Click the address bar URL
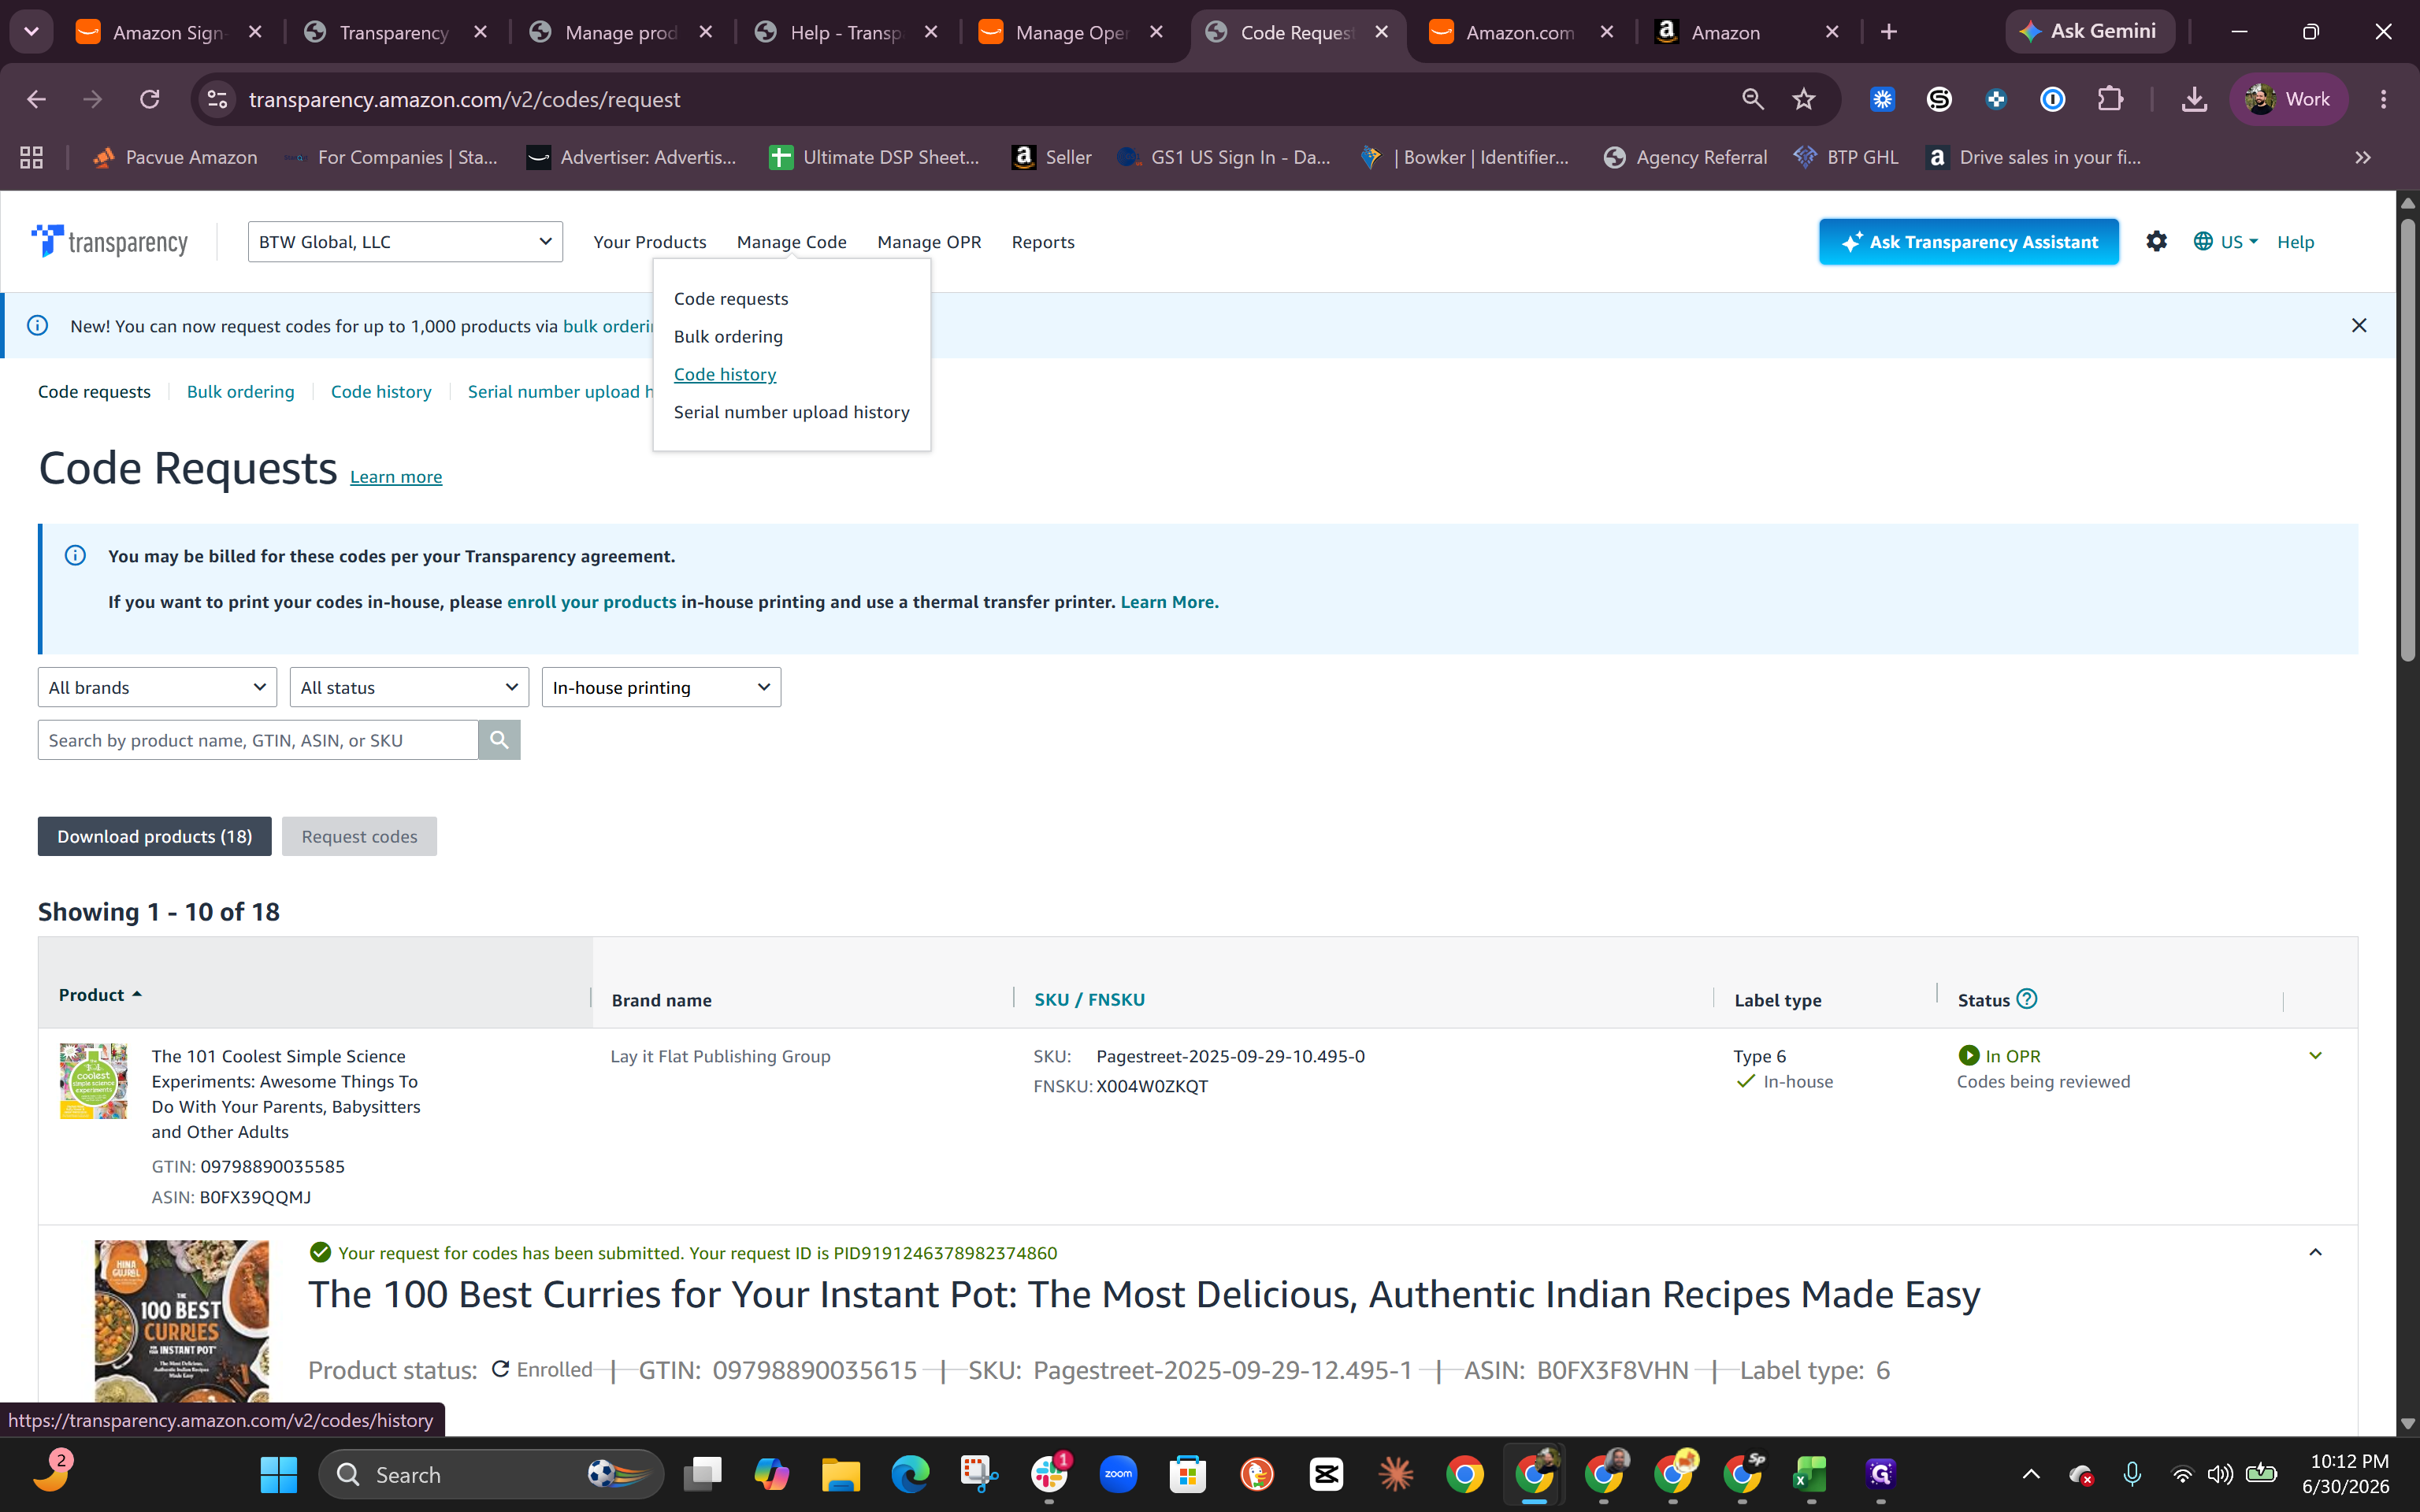2420x1512 pixels. click(x=464, y=99)
